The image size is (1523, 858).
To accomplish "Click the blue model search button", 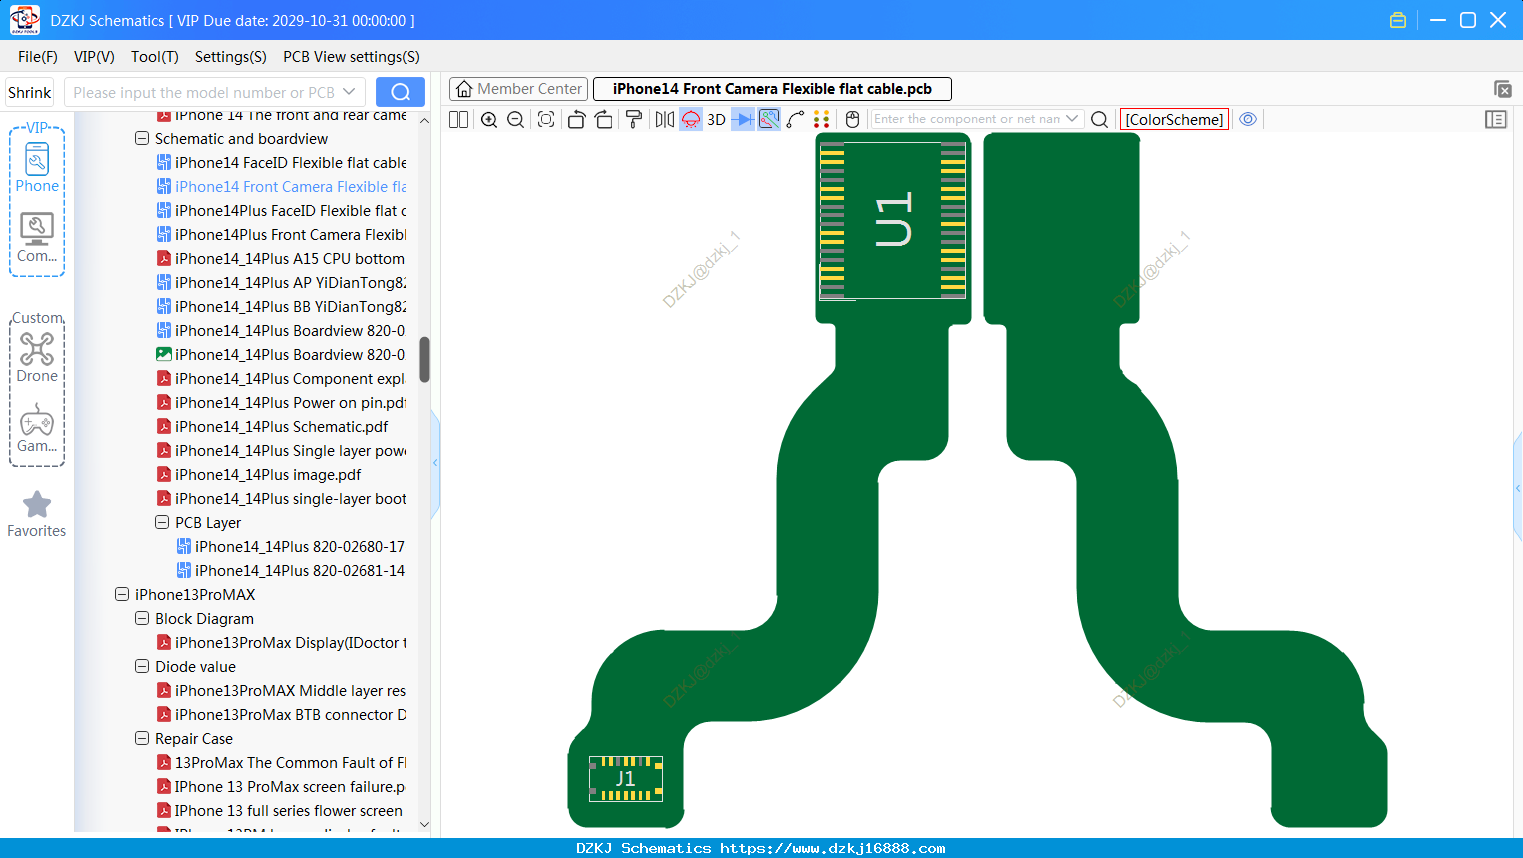I will (400, 92).
